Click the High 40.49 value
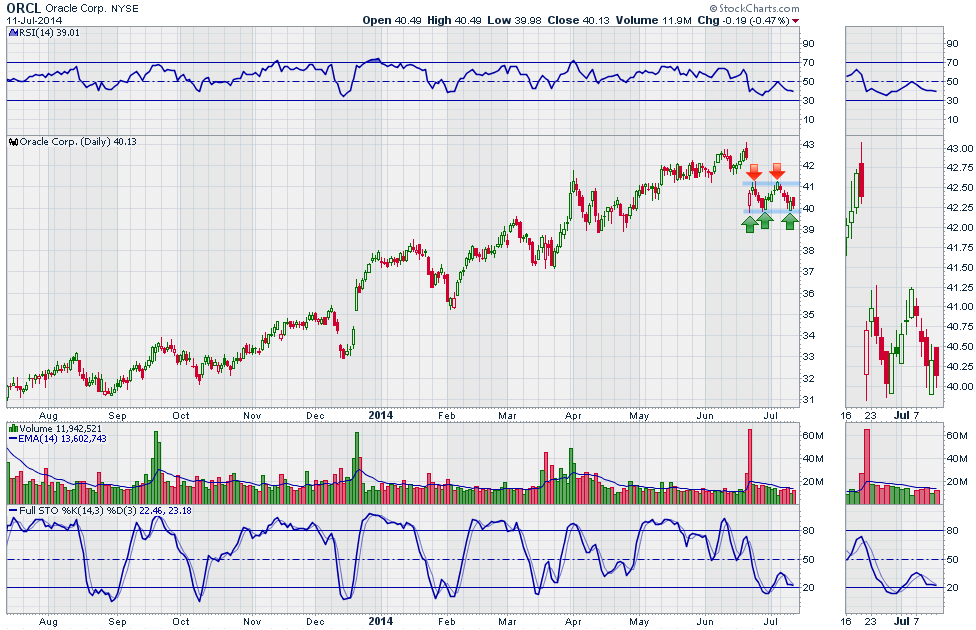Image resolution: width=976 pixels, height=630 pixels. click(x=454, y=21)
